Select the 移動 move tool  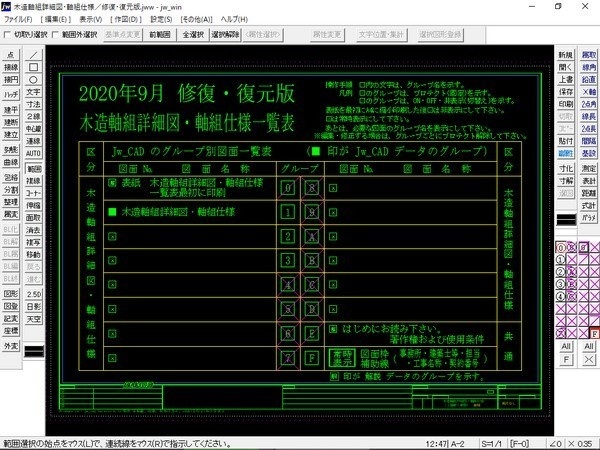click(x=33, y=254)
